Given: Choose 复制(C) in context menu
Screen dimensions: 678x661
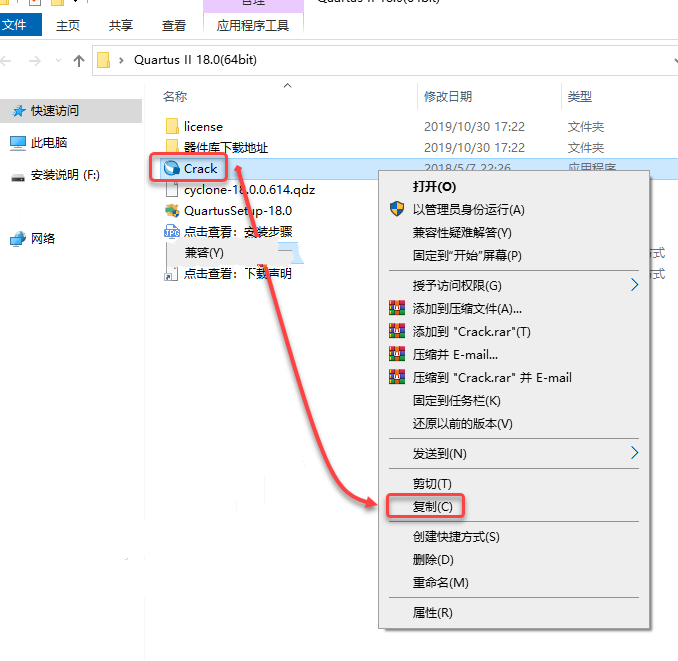Looking at the screenshot, I should 432,507.
